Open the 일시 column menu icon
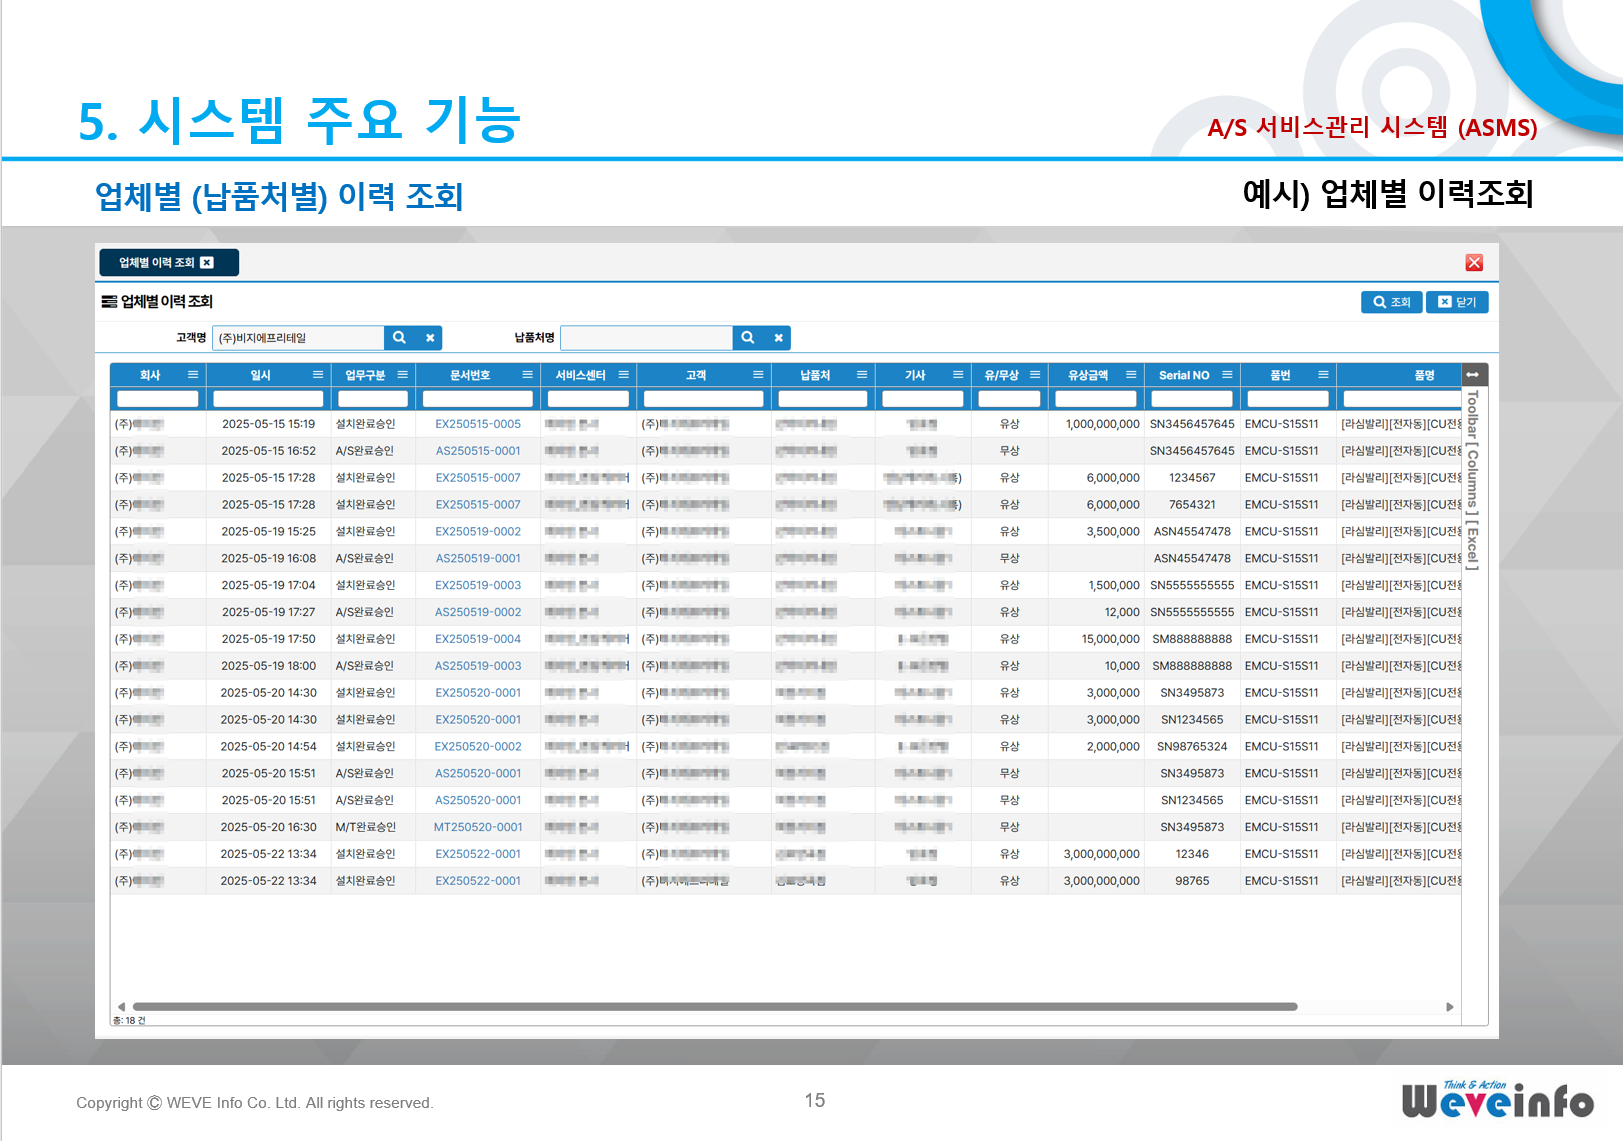 pyautogui.click(x=318, y=375)
